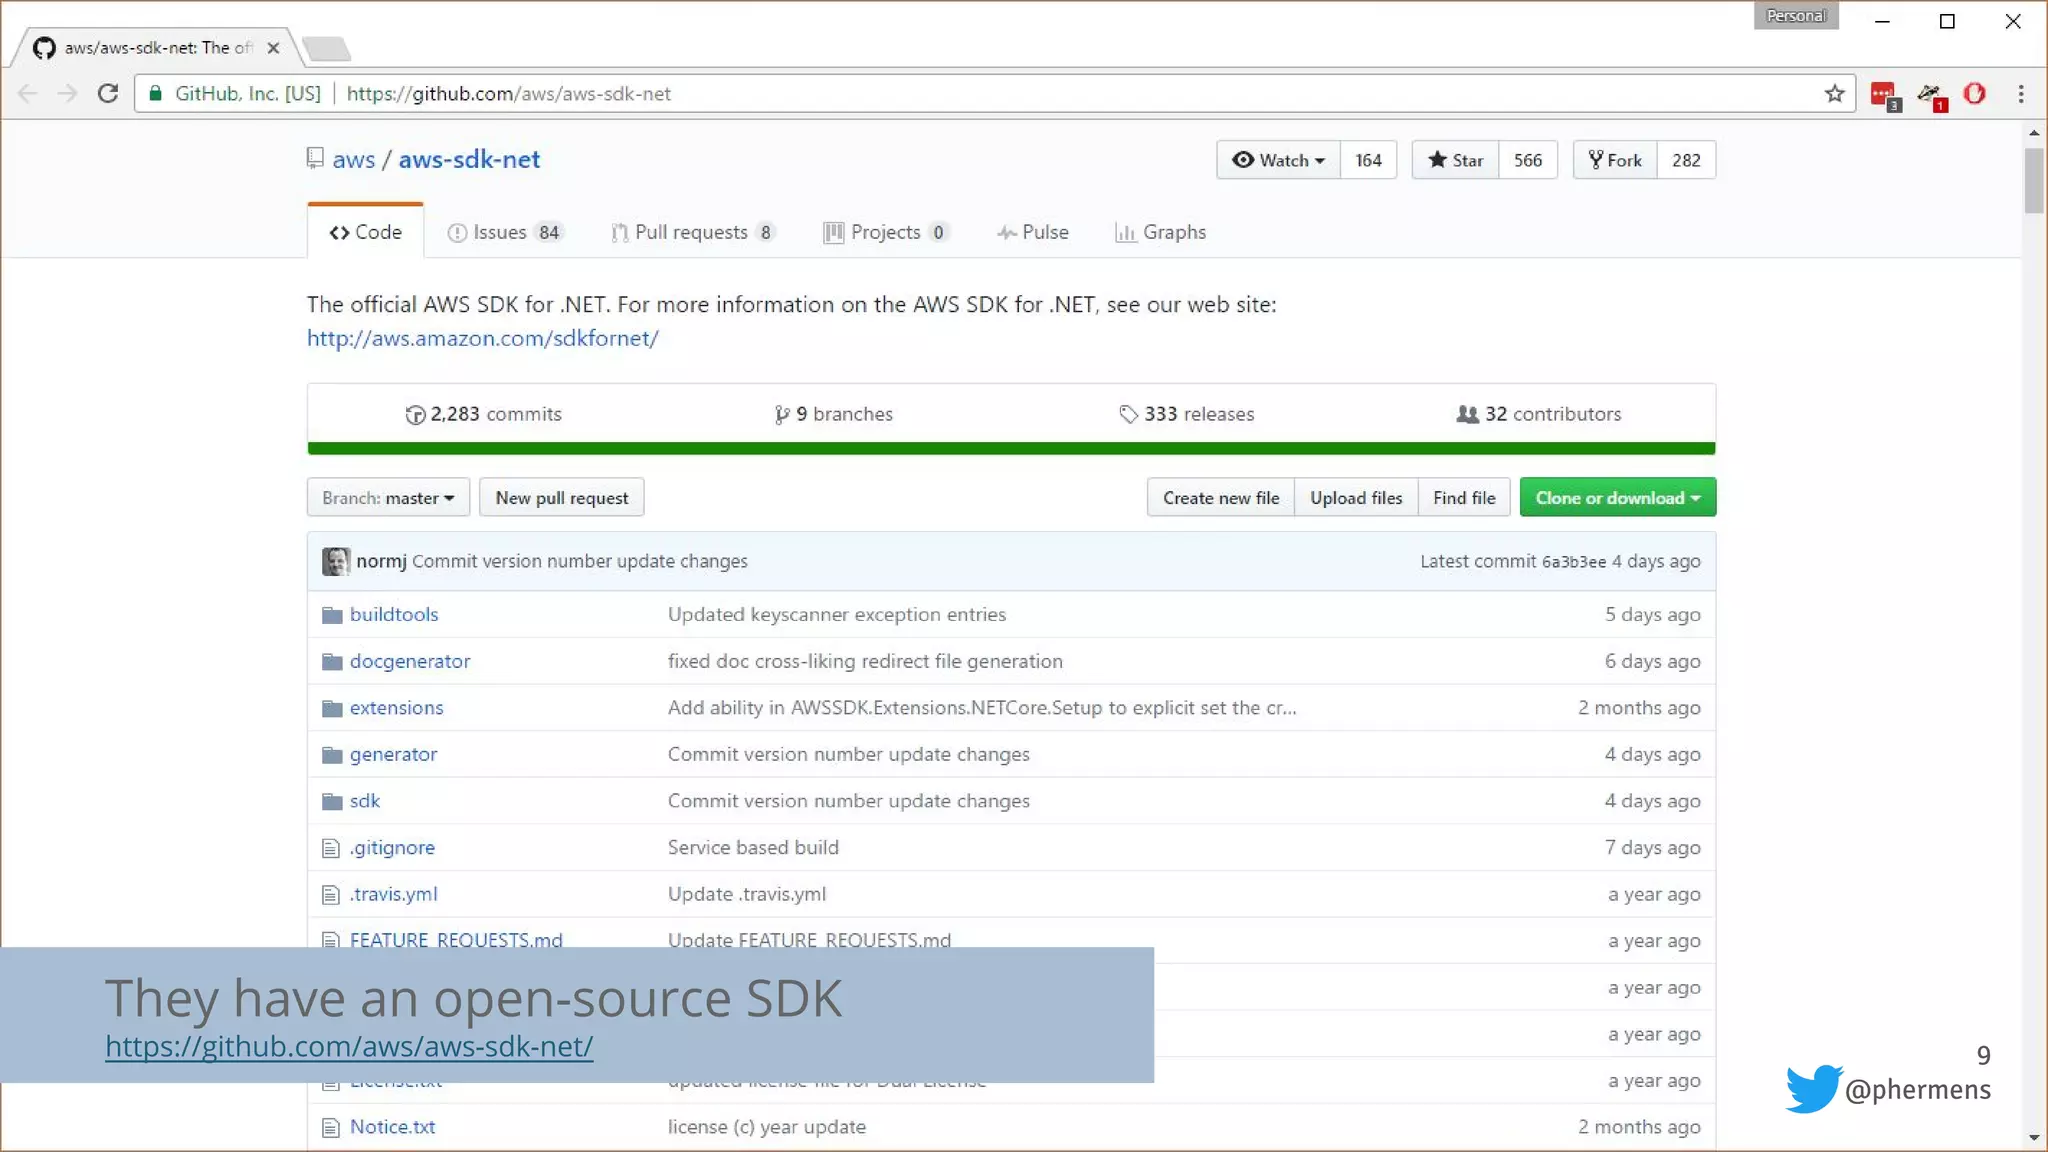Expand Clone or download dropdown

tap(1617, 498)
